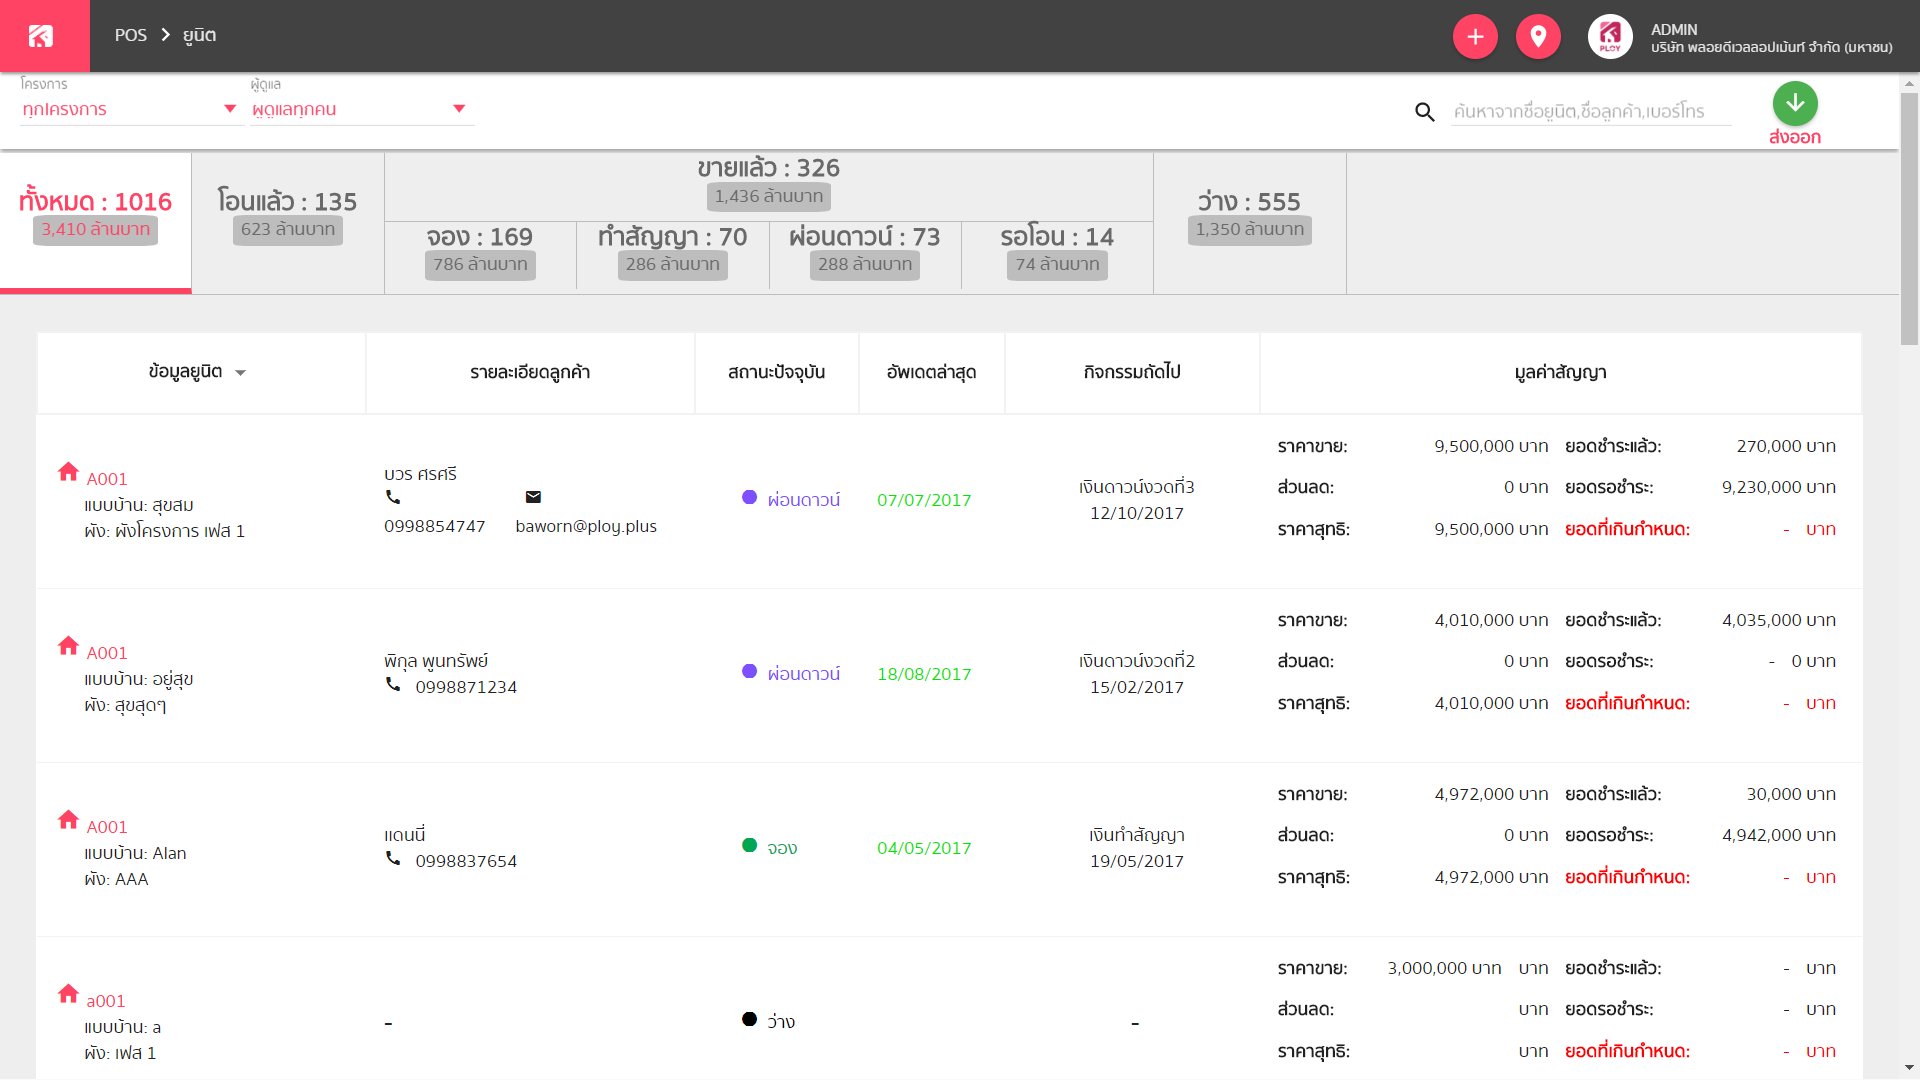Open unit A001 with แบบบ้าน Alan

(107, 827)
